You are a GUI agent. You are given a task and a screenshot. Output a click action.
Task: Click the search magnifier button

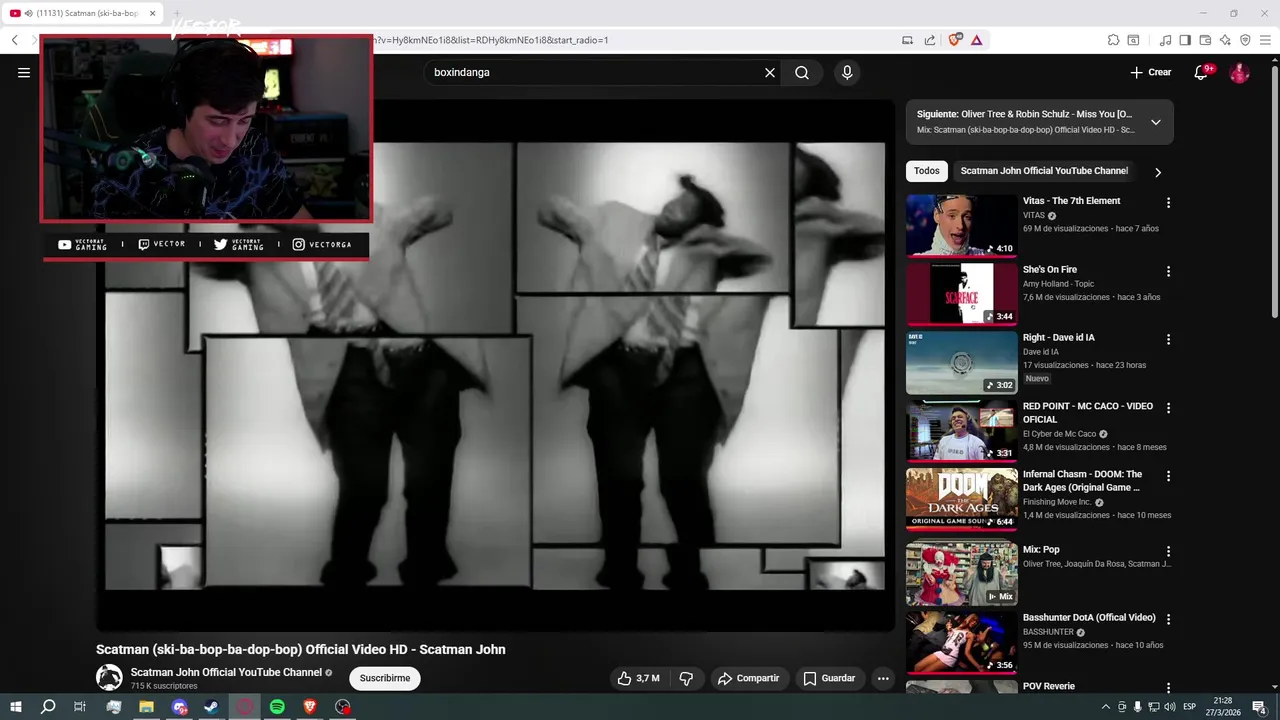pyautogui.click(x=802, y=72)
